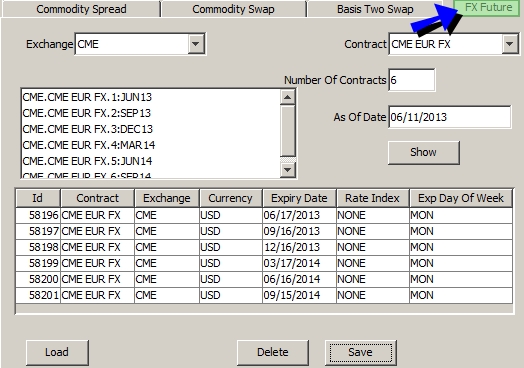The image size is (524, 368).
Task: Click expiry date cell 09/15/2014
Action: click(x=299, y=295)
